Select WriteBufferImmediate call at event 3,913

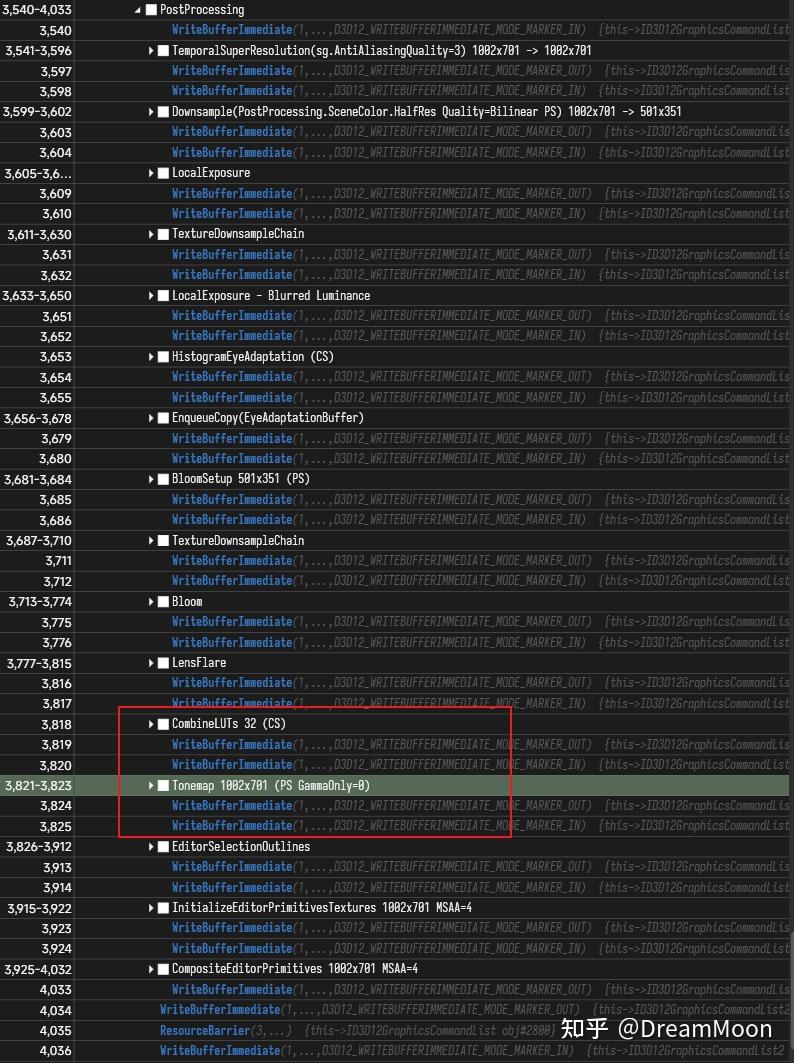coord(232,867)
